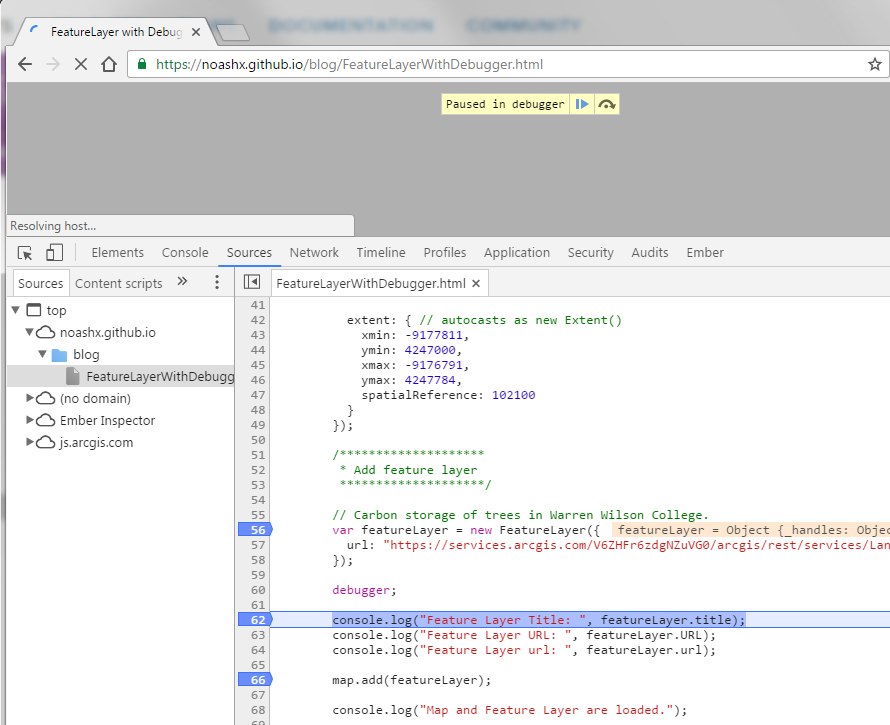Open the Audits panel
This screenshot has height=725, width=890.
pyautogui.click(x=649, y=253)
